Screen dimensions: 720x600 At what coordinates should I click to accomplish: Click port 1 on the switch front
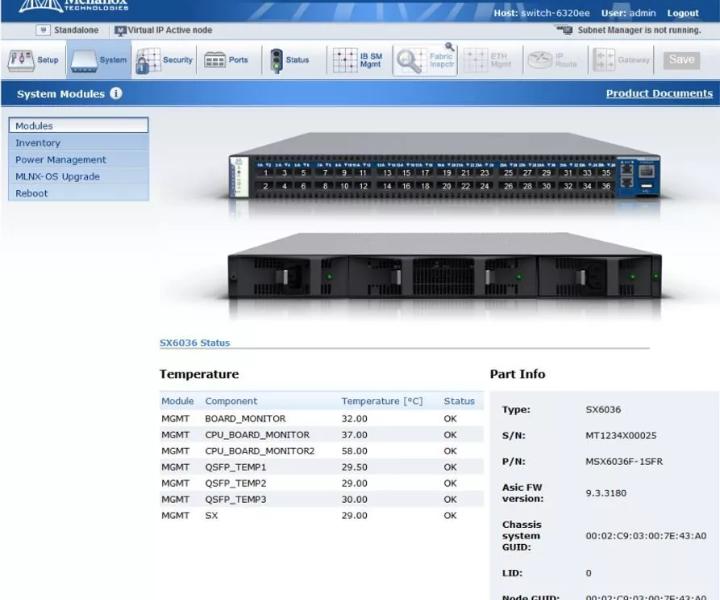(x=265, y=173)
